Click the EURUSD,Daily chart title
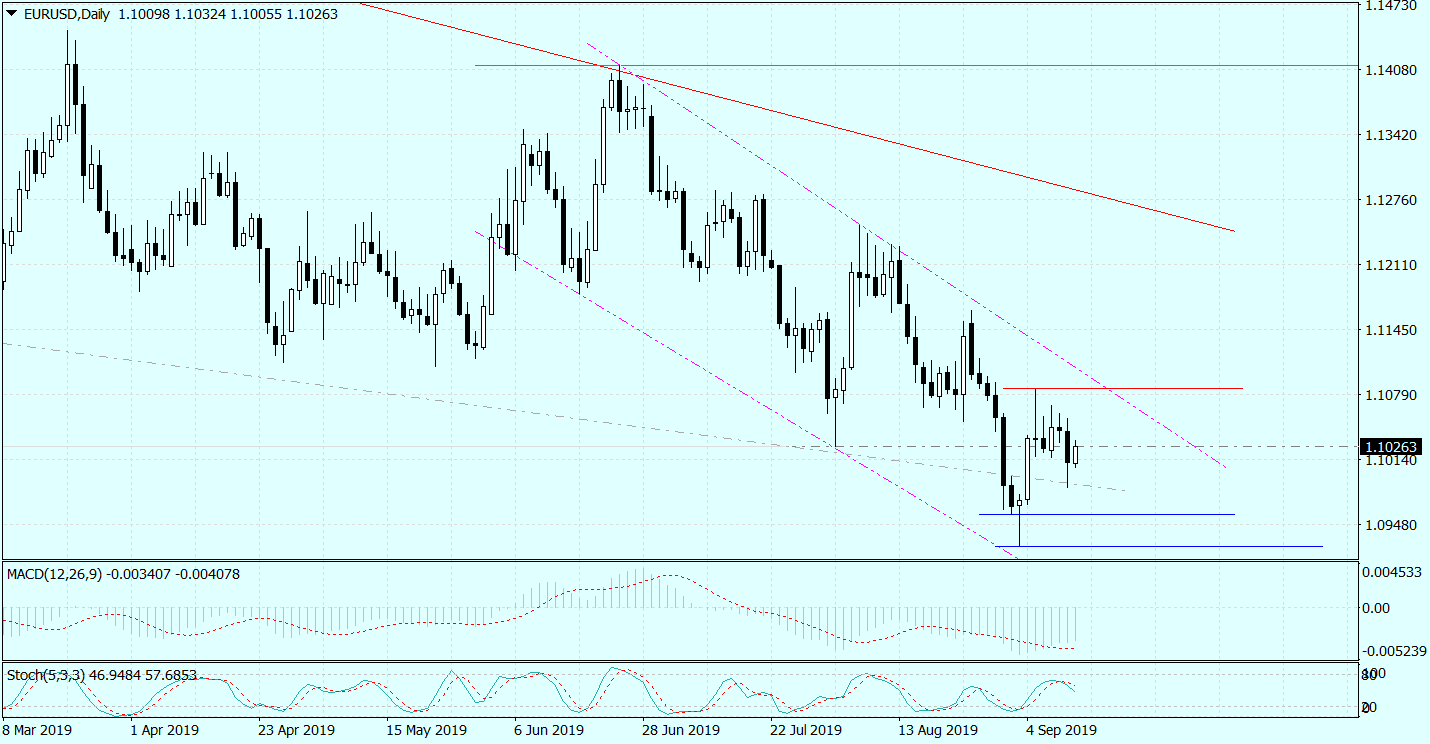Image resolution: width=1430 pixels, height=744 pixels. pos(65,15)
